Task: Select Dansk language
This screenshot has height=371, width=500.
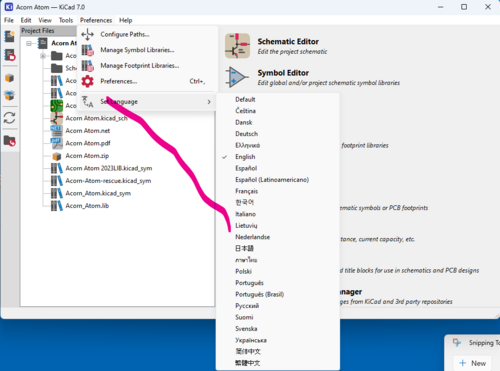Action: click(278, 122)
